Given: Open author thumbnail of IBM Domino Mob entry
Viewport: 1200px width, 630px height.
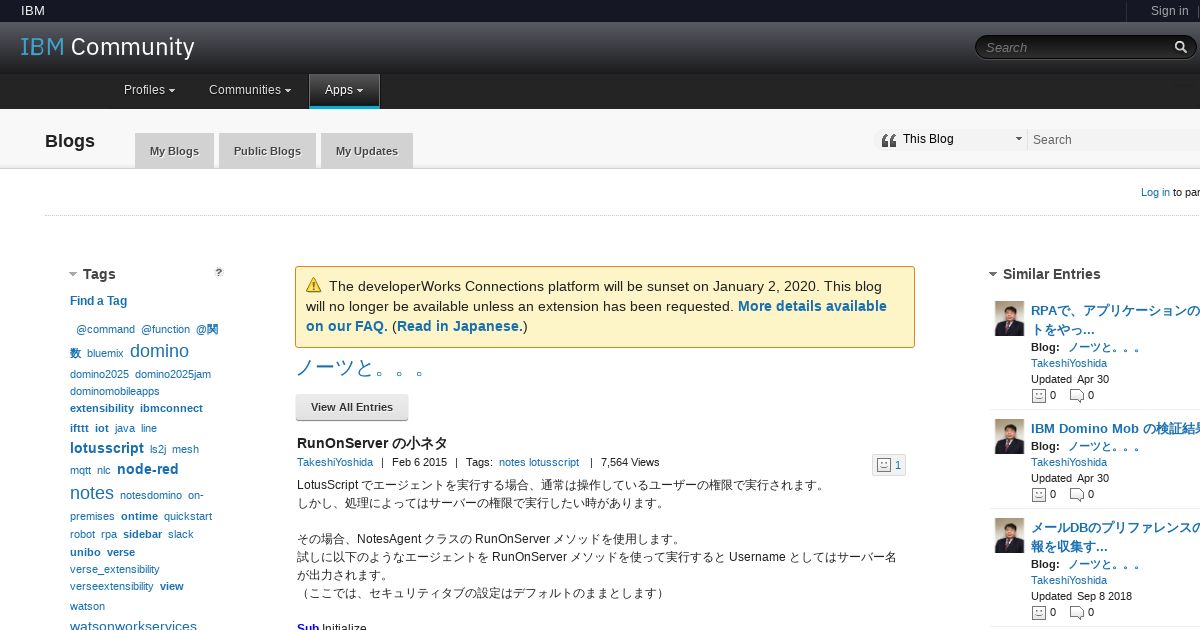Looking at the screenshot, I should coord(1009,436).
